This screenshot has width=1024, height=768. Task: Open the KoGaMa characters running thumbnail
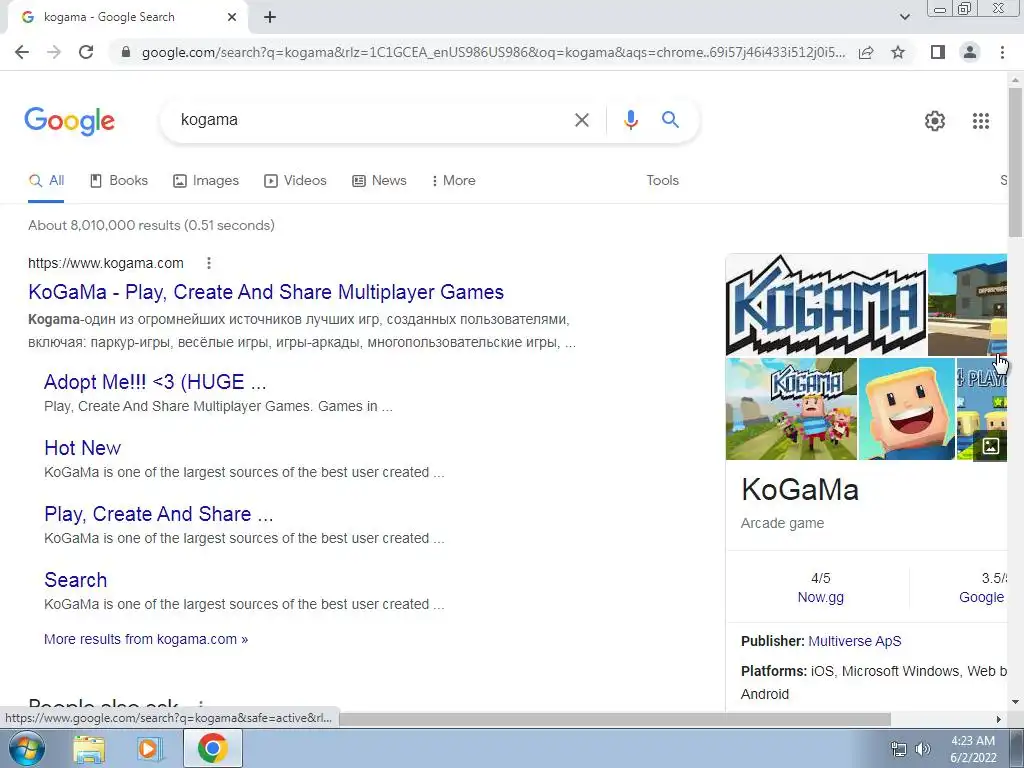(791, 409)
